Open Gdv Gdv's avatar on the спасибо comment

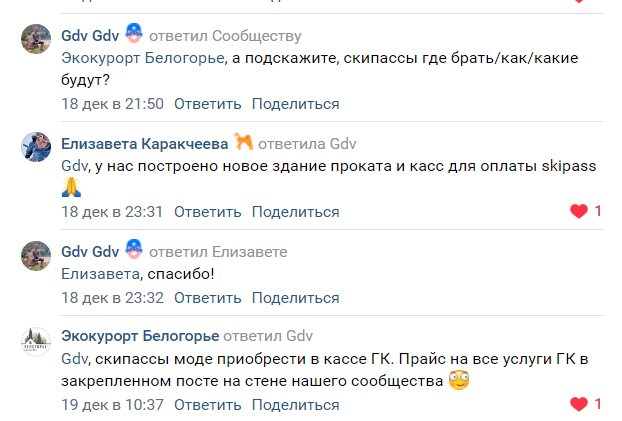point(36,256)
